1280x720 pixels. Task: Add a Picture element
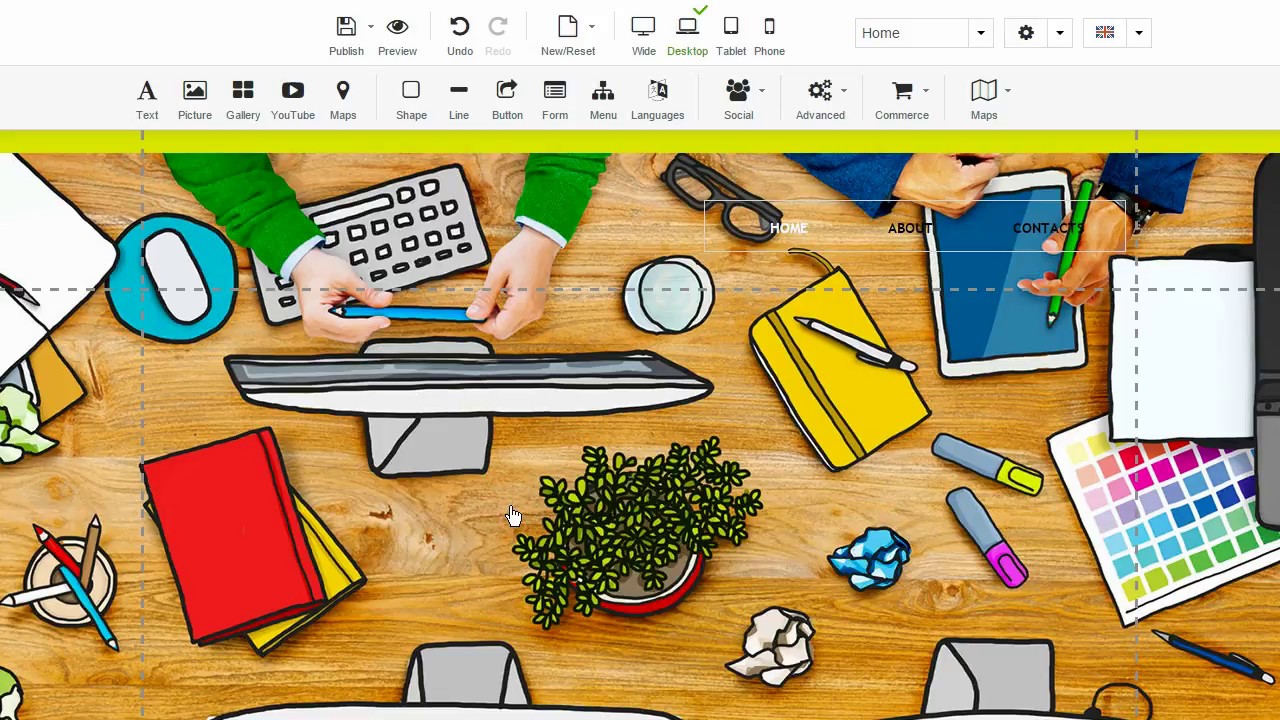pos(195,100)
